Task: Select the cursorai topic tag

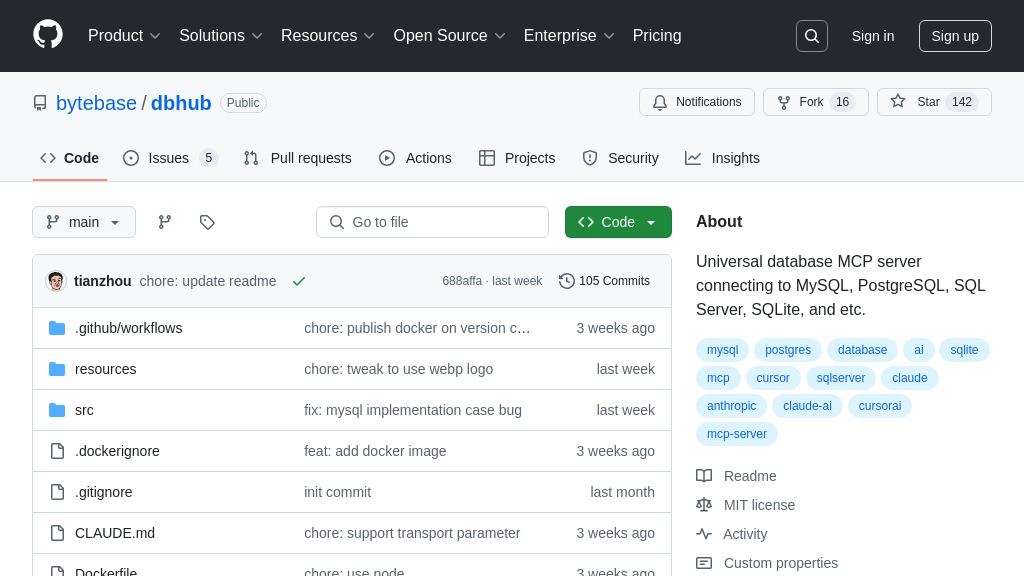Action: [x=880, y=406]
